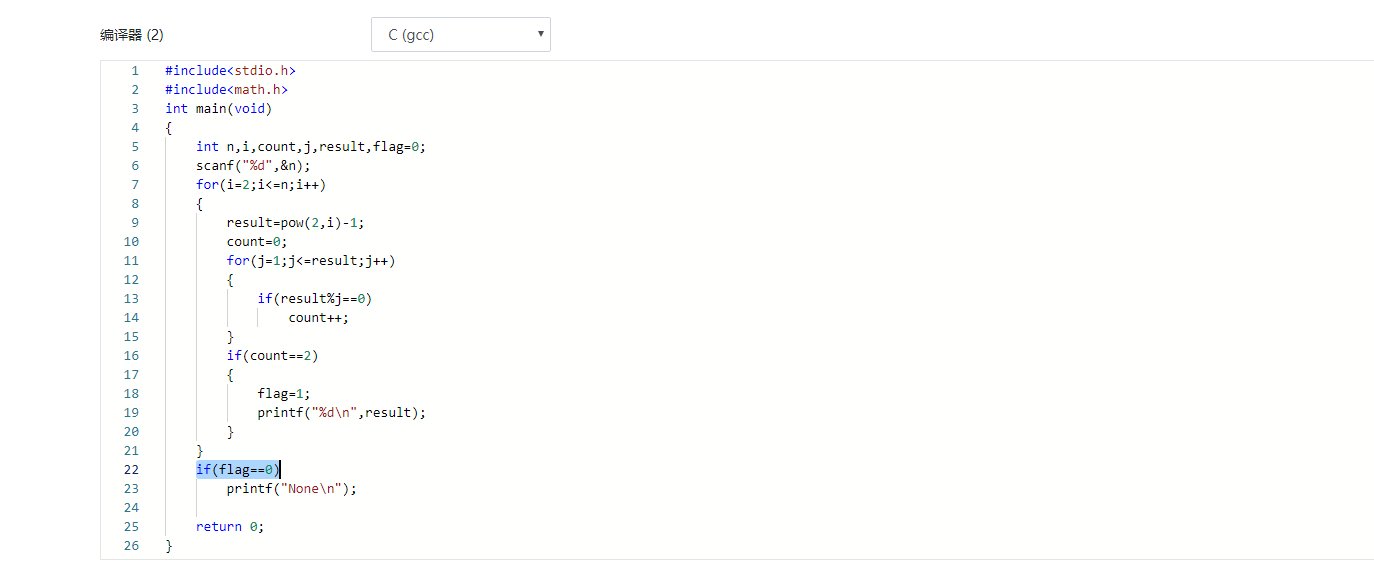The height and width of the screenshot is (579, 1374).
Task: Click the if(result%j==0) condition
Action: [314, 299]
